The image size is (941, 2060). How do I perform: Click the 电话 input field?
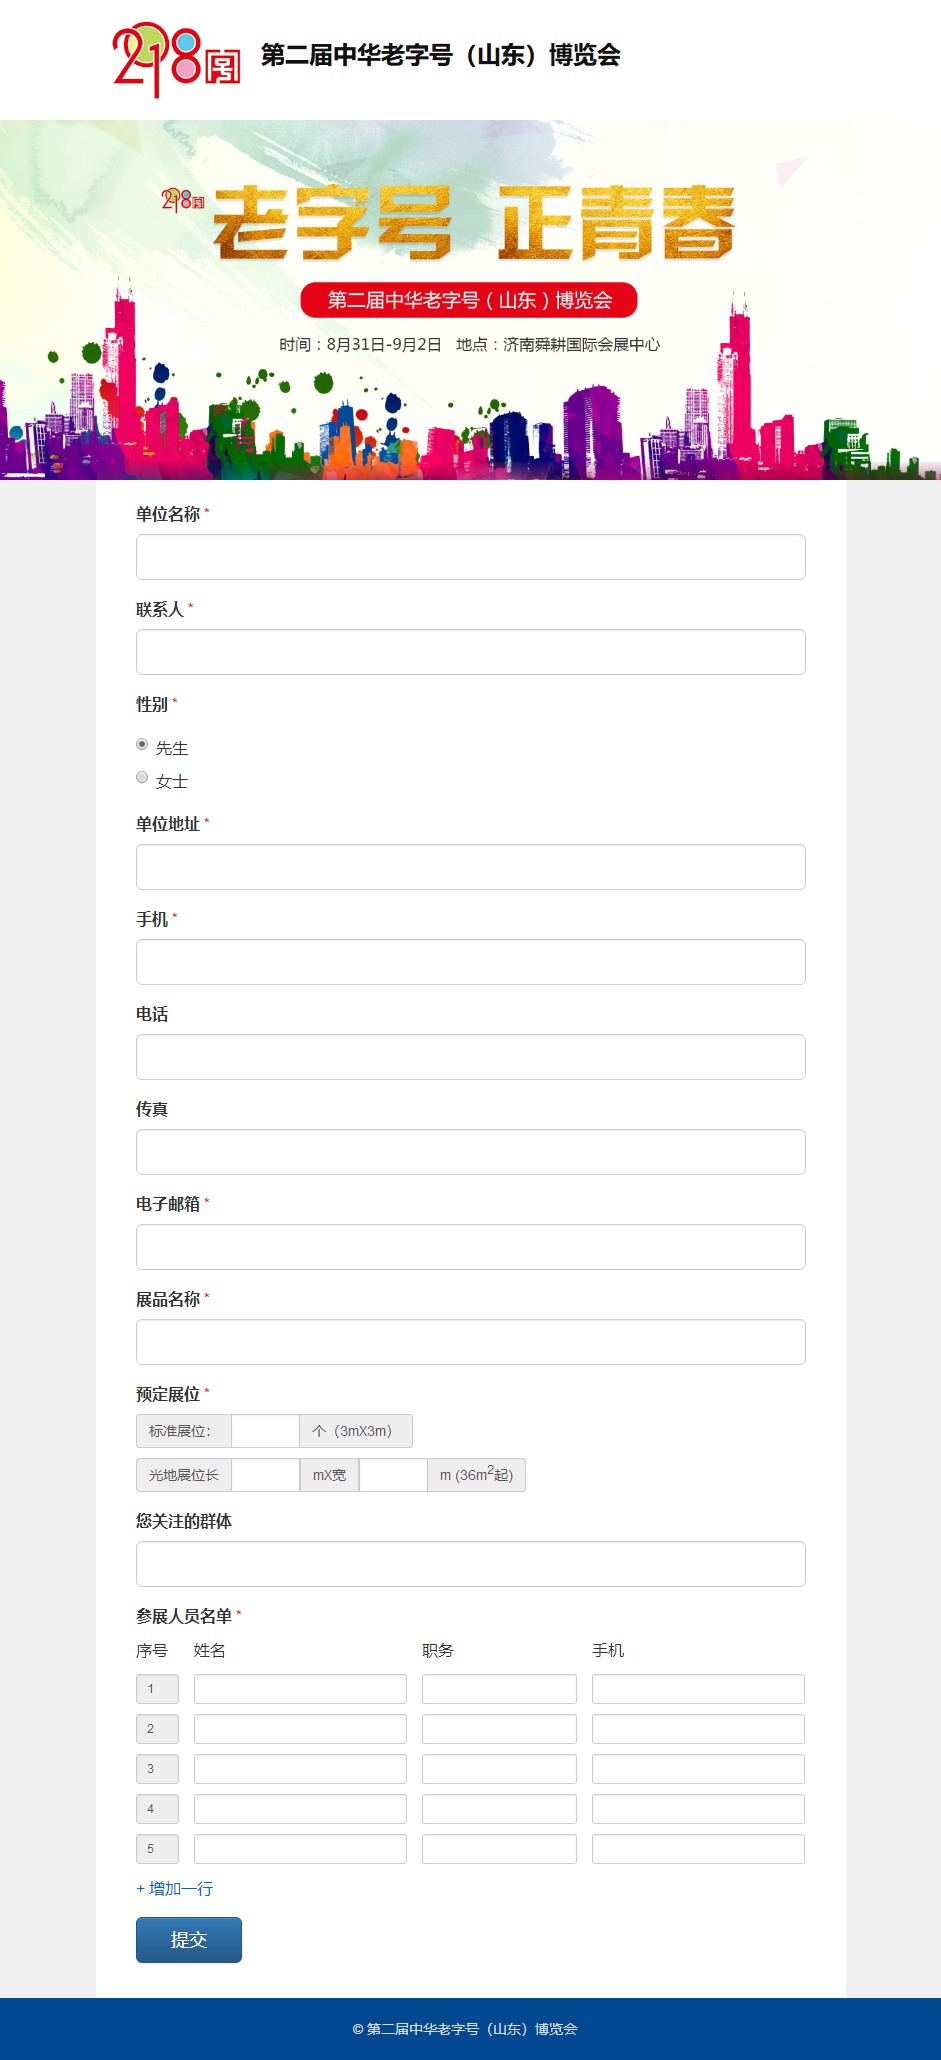(x=471, y=1057)
